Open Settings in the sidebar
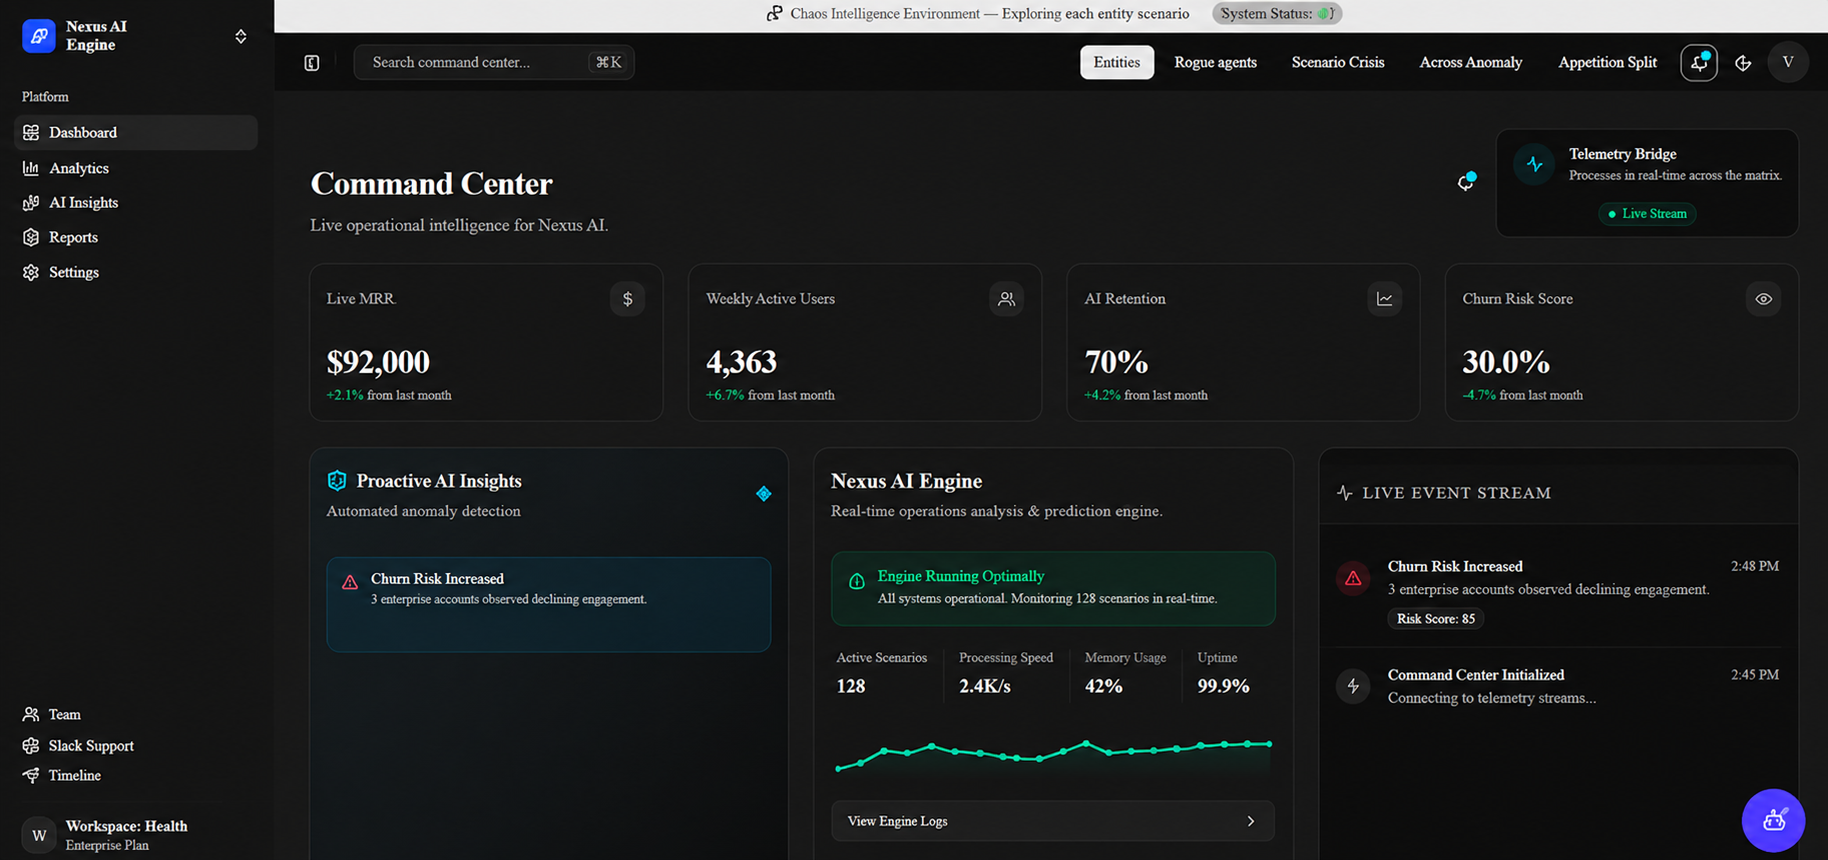The width and height of the screenshot is (1828, 860). point(136,272)
